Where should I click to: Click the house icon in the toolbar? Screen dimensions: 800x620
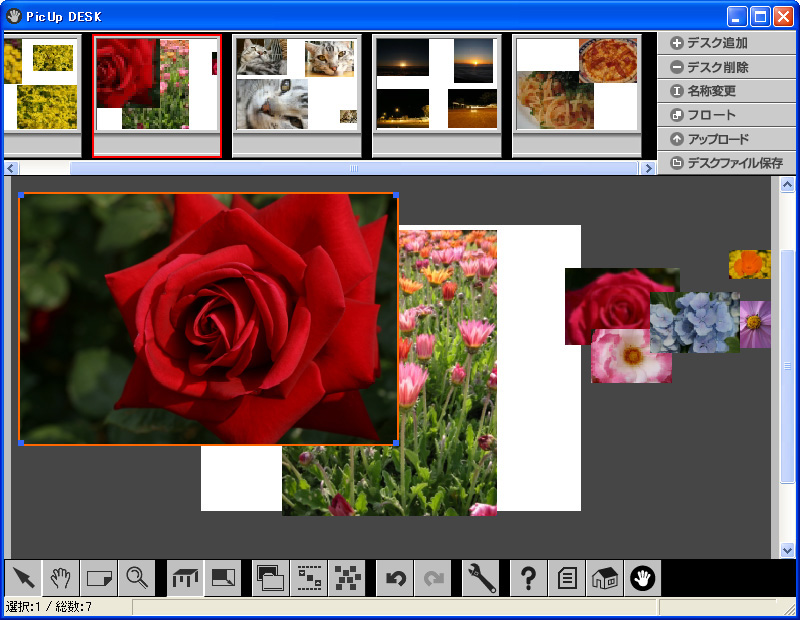[605, 578]
